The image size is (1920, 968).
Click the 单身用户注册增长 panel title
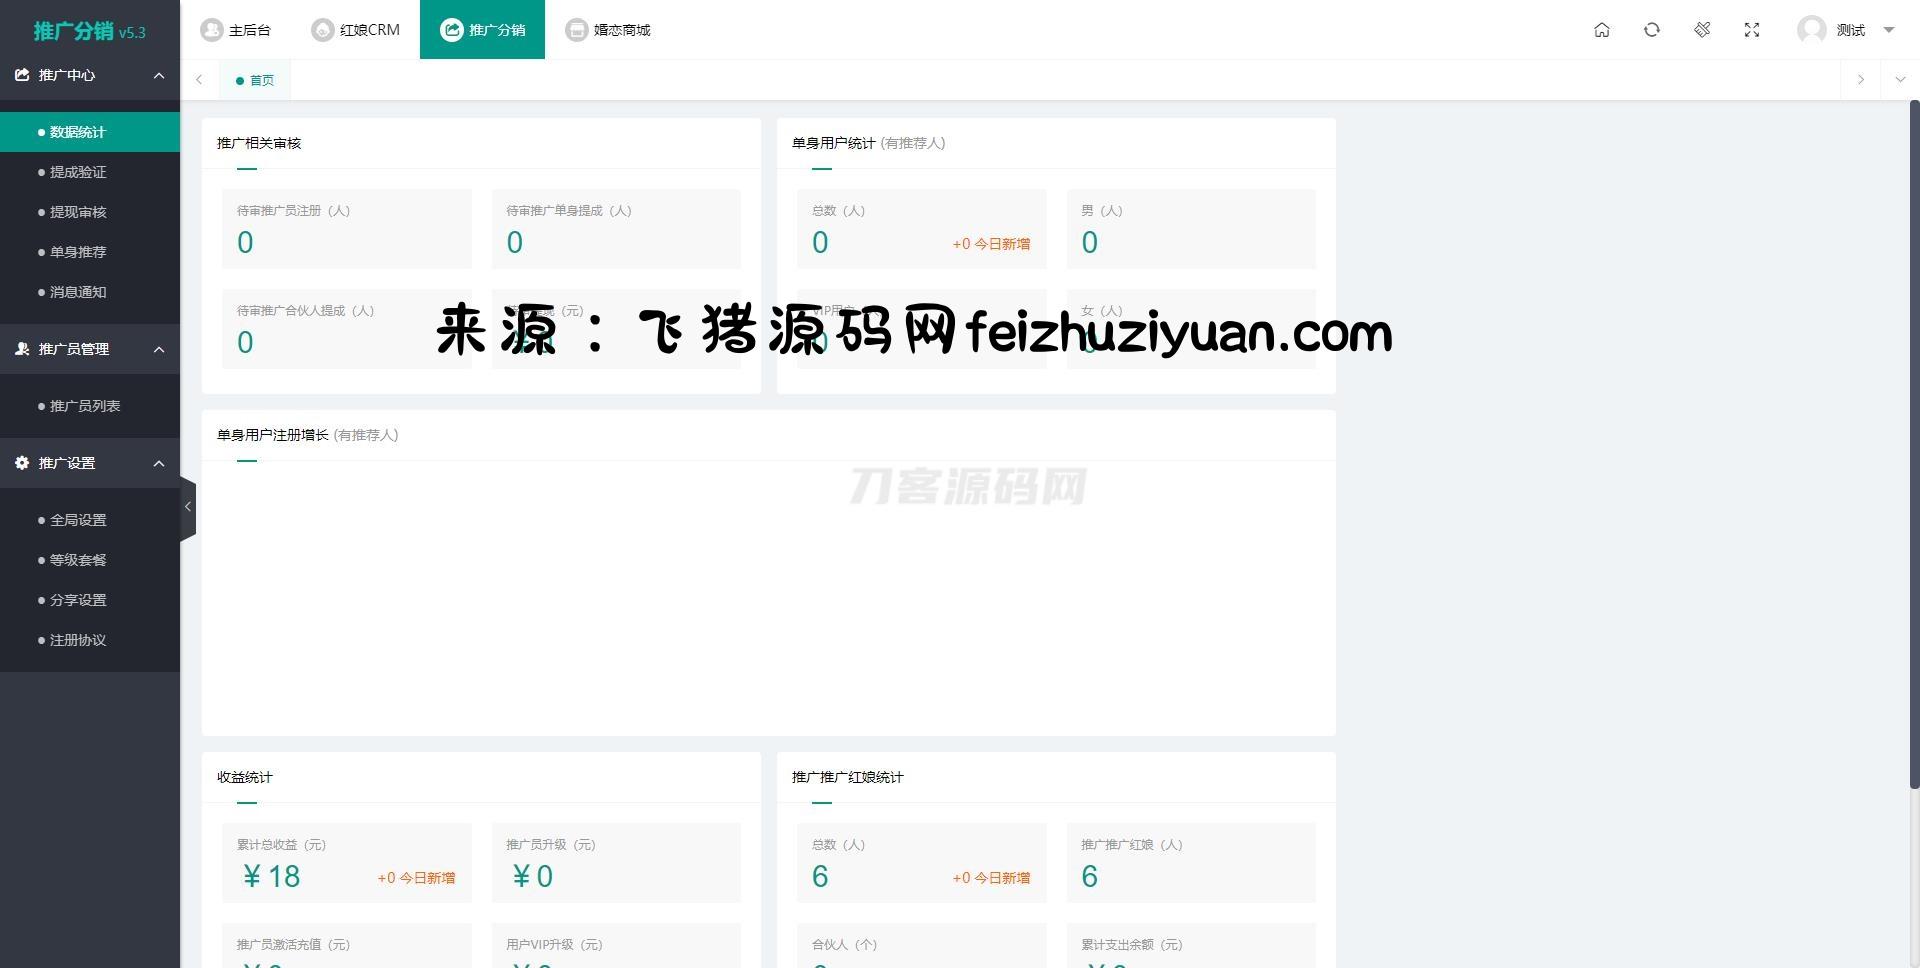pos(308,435)
